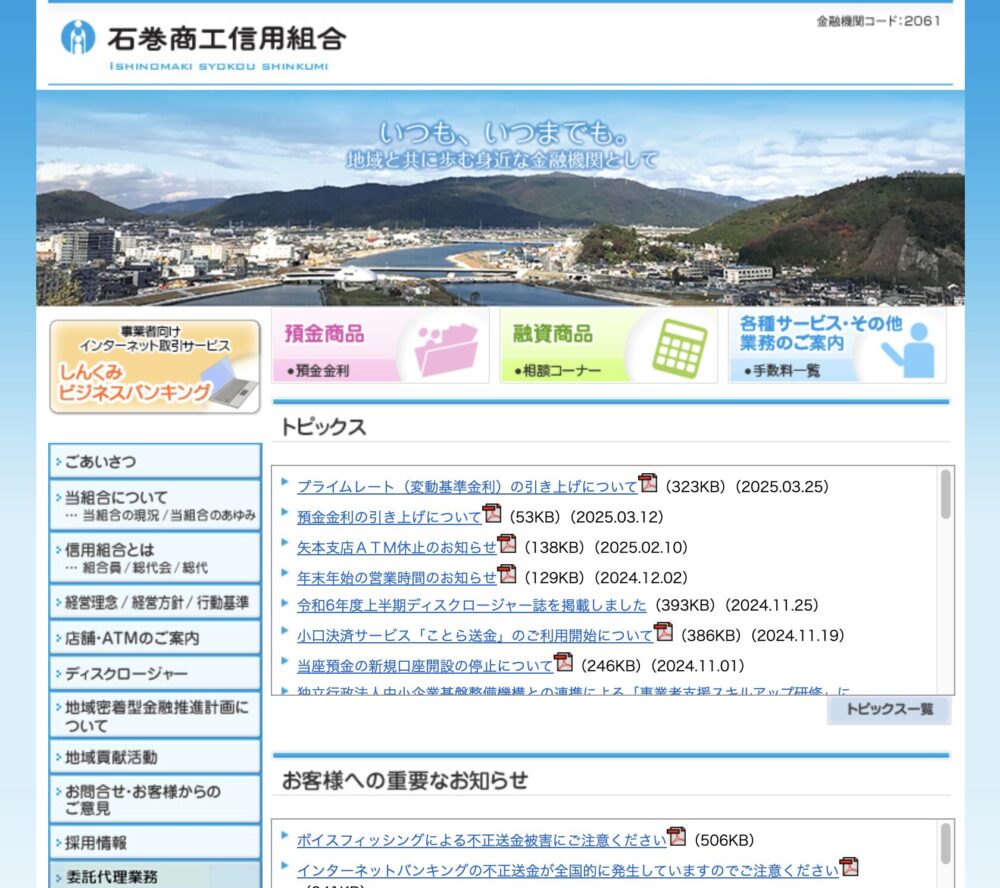Open link インターネットバンキングの不正送金 warning
The image size is (1000, 888).
coord(568,871)
